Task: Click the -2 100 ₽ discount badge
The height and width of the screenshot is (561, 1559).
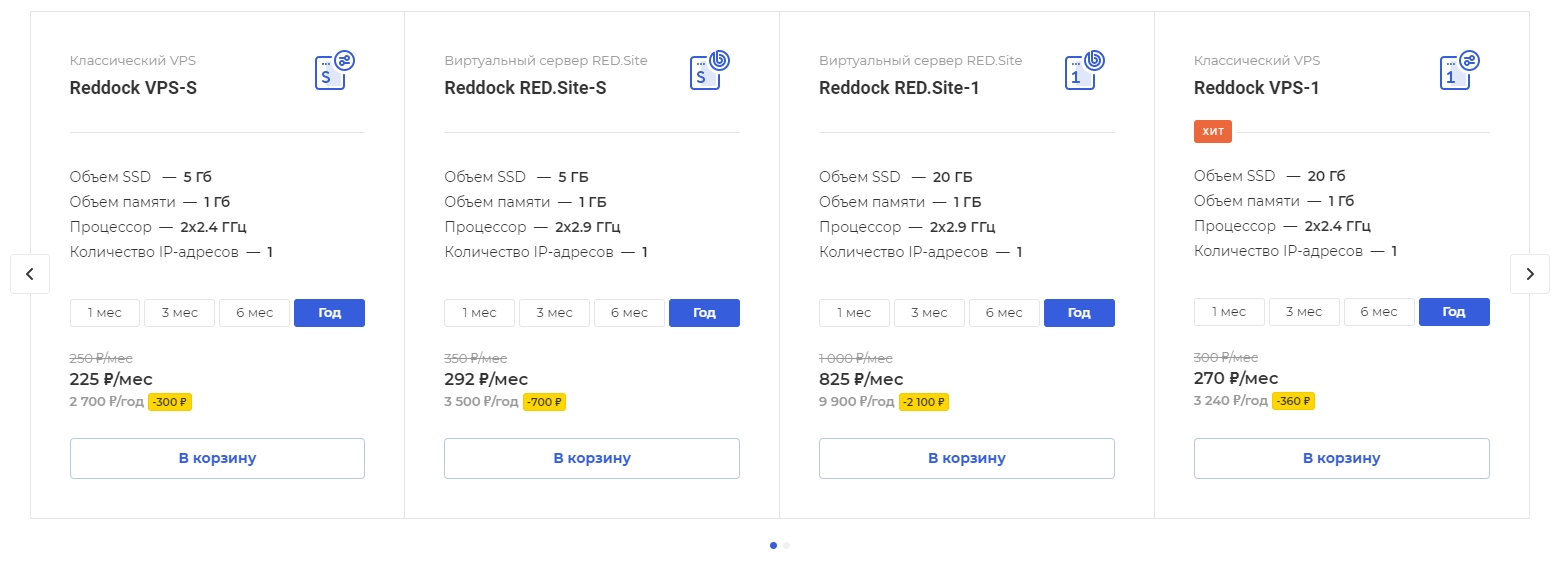Action: tap(924, 402)
